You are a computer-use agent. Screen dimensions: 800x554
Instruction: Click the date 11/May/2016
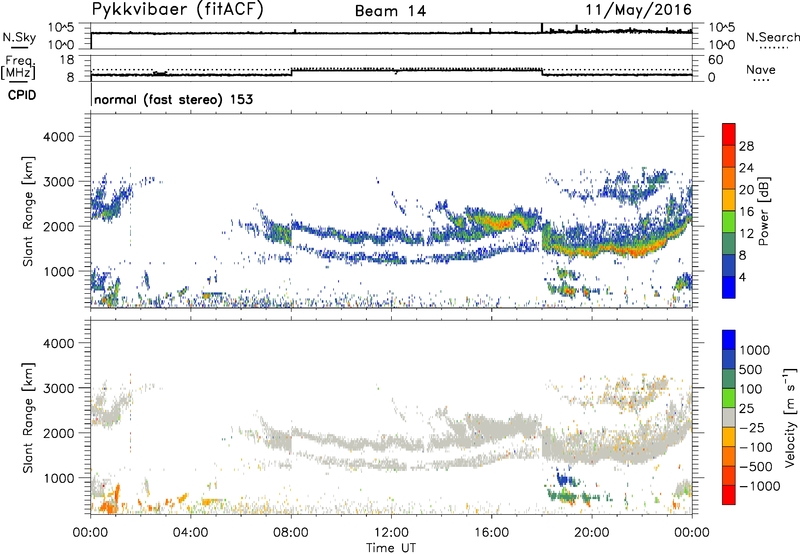tap(638, 10)
